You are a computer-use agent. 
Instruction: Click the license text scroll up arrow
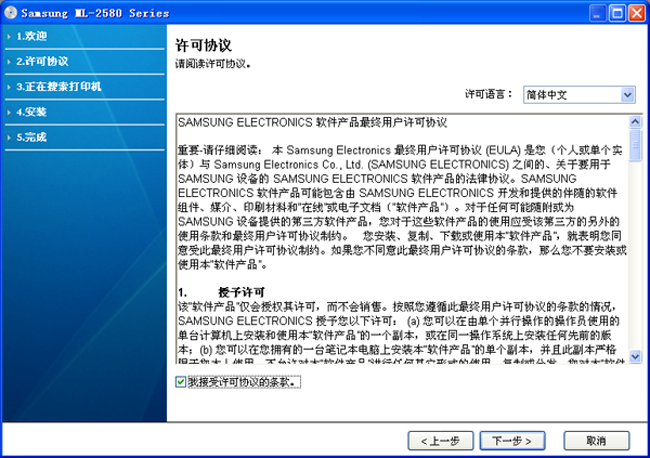[635, 121]
